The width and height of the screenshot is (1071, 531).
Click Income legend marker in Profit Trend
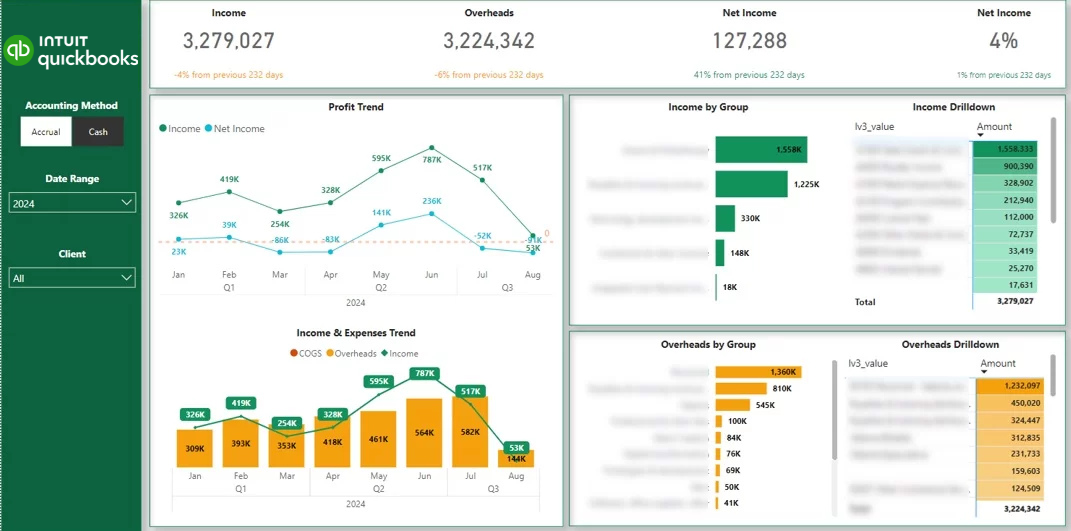pos(163,129)
